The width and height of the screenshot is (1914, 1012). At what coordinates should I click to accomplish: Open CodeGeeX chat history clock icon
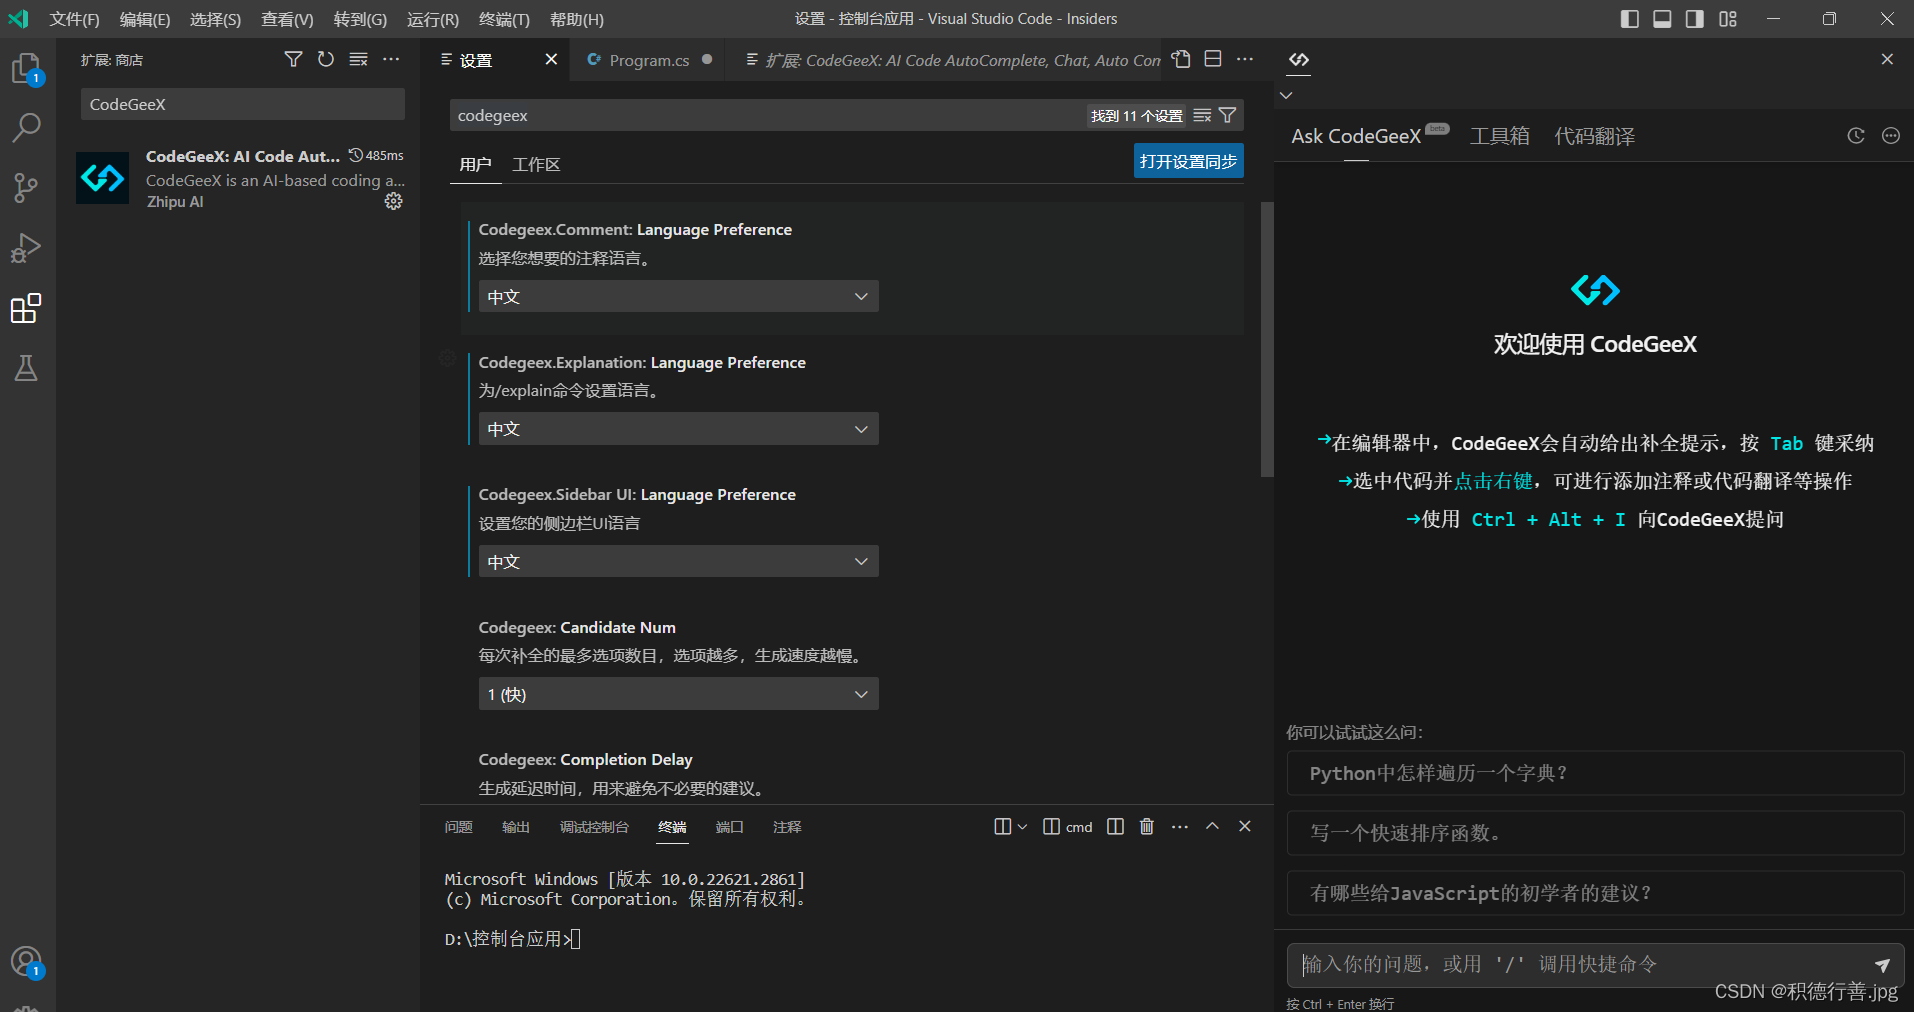1856,136
